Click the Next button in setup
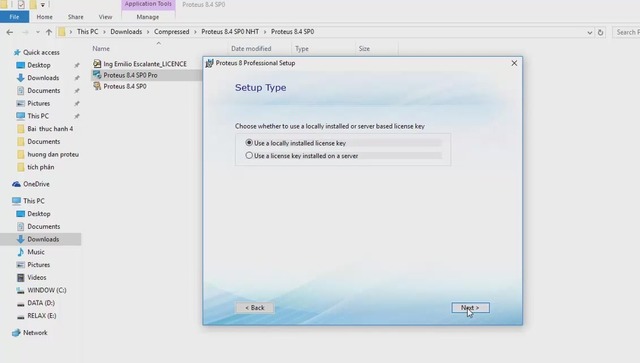Image resolution: width=640 pixels, height=363 pixels. [470, 307]
